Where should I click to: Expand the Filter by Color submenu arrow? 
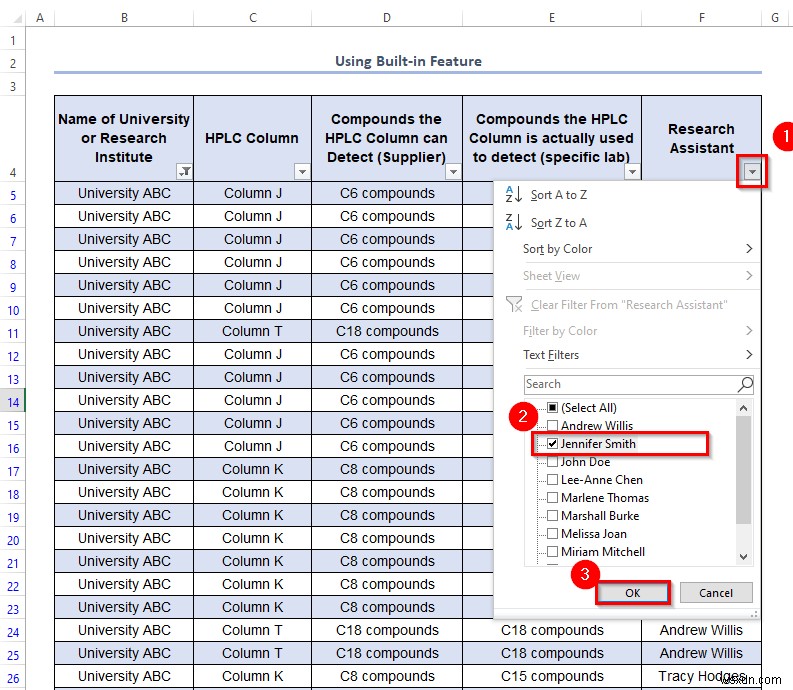pyautogui.click(x=749, y=331)
